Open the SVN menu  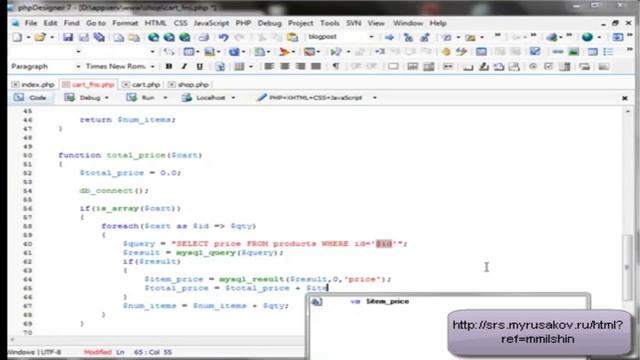[353, 23]
